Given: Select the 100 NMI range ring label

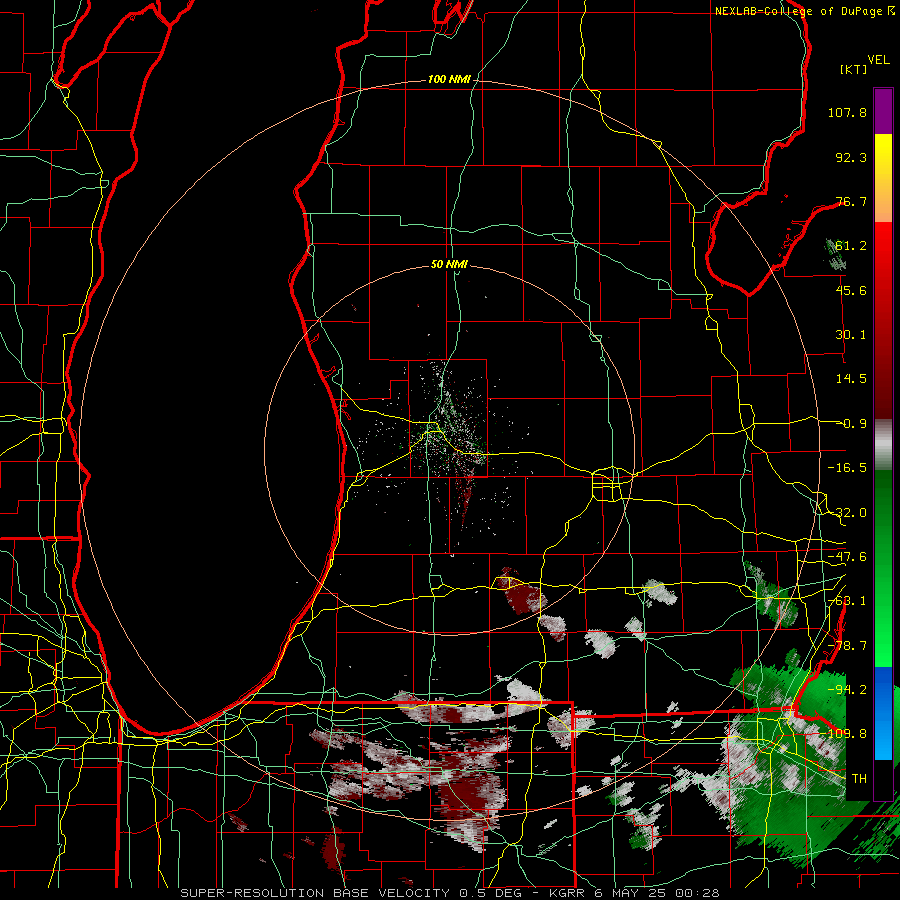Looking at the screenshot, I should tap(449, 79).
